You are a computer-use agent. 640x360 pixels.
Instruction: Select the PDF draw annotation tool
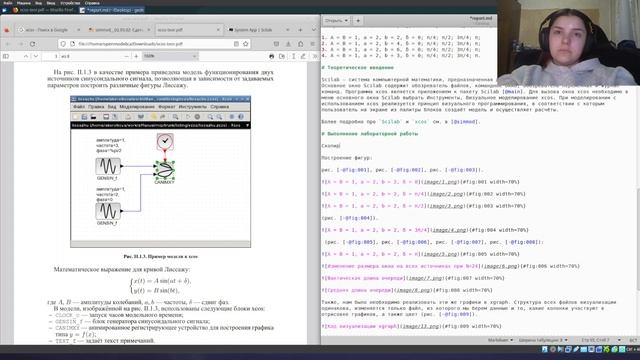coord(303,56)
